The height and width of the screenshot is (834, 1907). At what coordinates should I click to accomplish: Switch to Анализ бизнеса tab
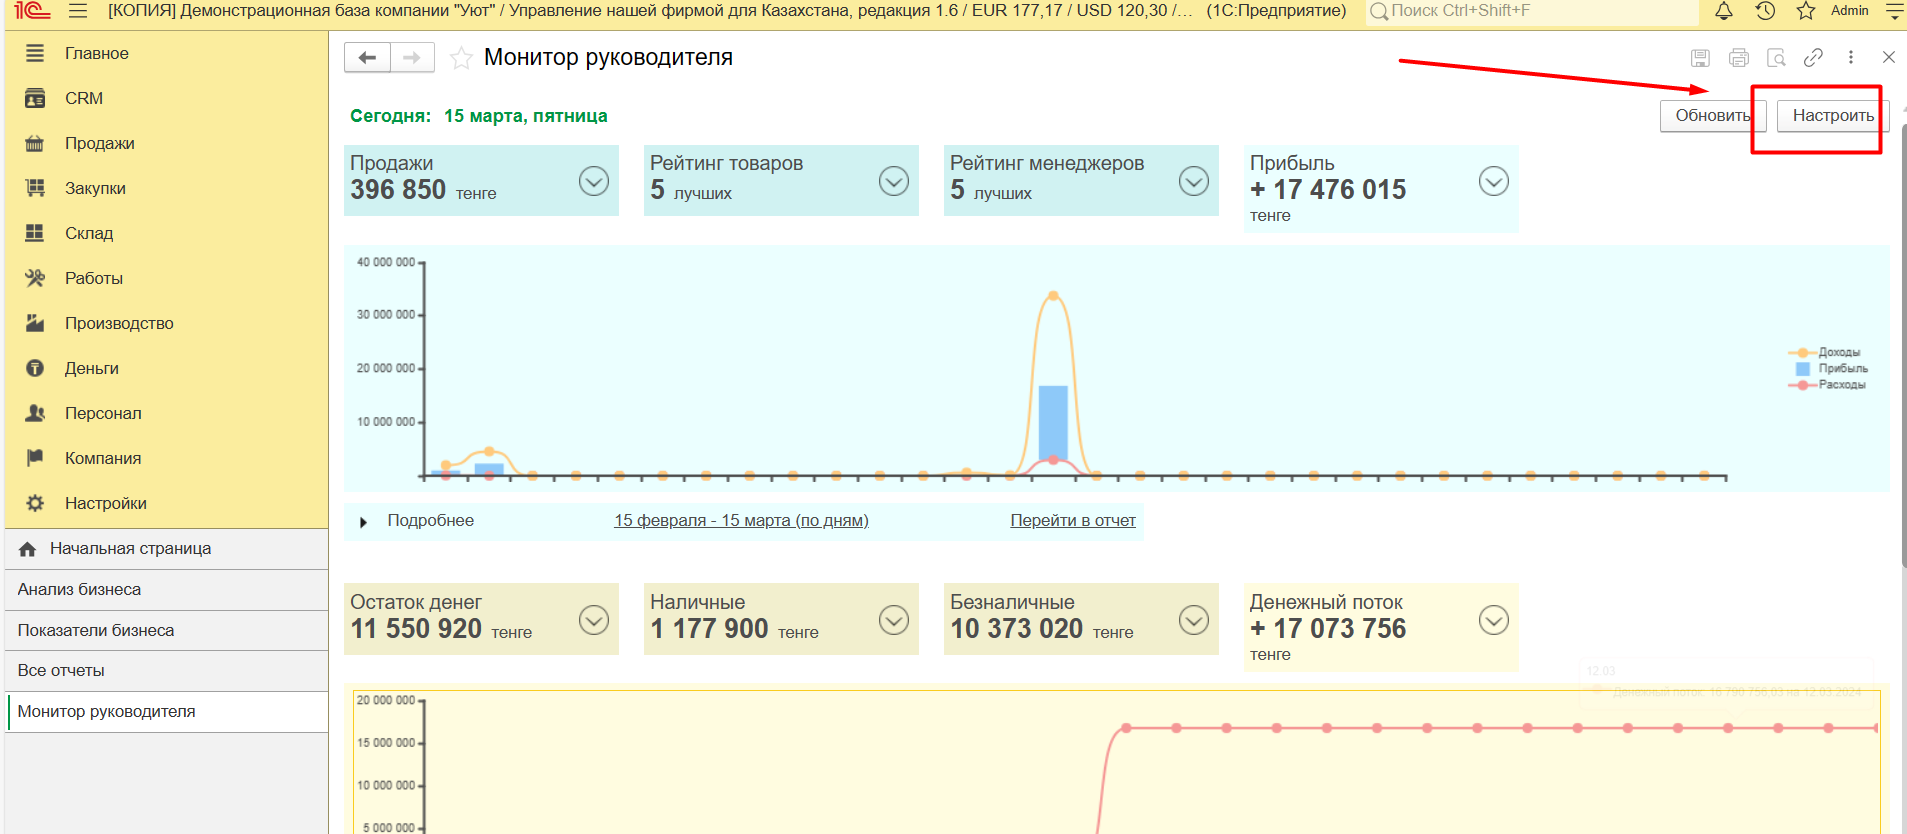point(79,589)
